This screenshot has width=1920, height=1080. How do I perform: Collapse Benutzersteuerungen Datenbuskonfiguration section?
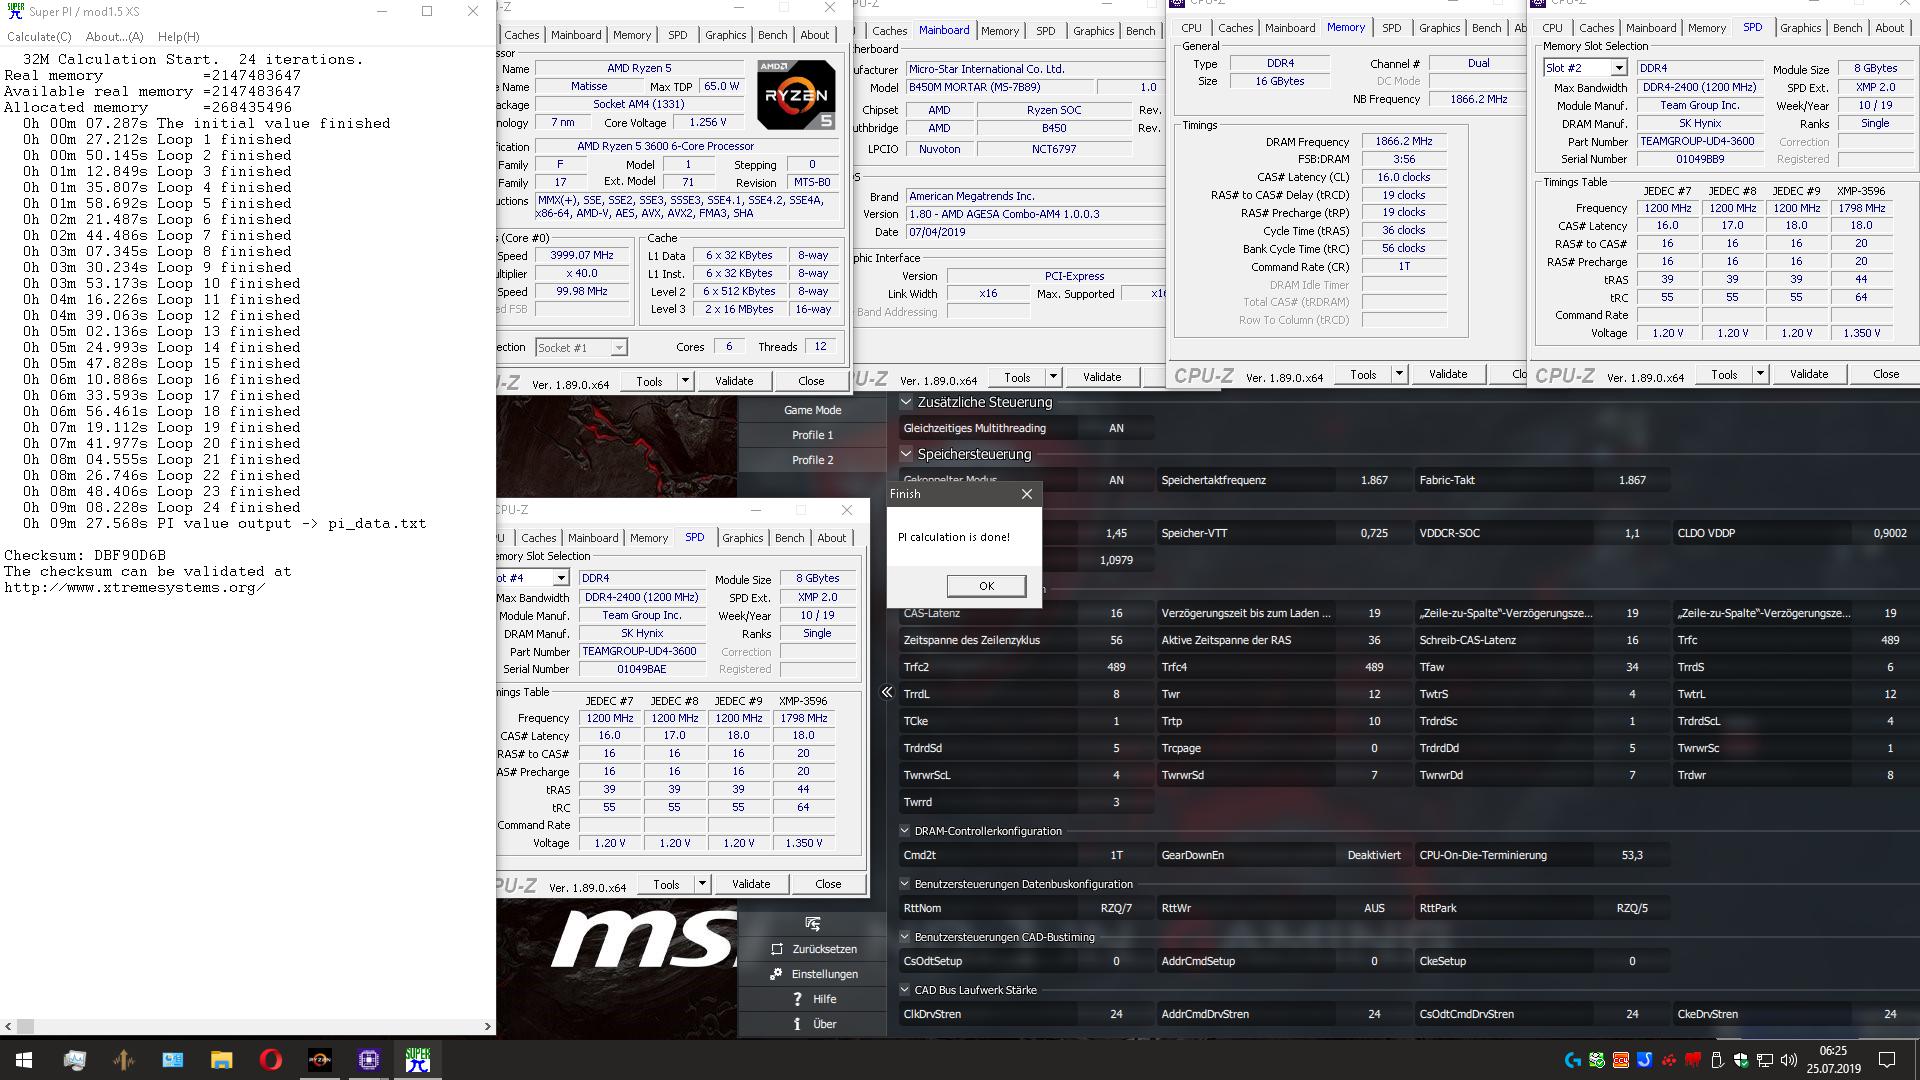coord(905,884)
